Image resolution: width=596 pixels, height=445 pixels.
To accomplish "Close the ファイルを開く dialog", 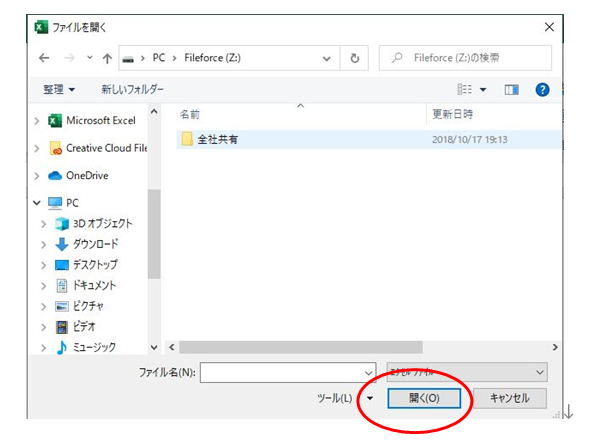I will (x=549, y=27).
